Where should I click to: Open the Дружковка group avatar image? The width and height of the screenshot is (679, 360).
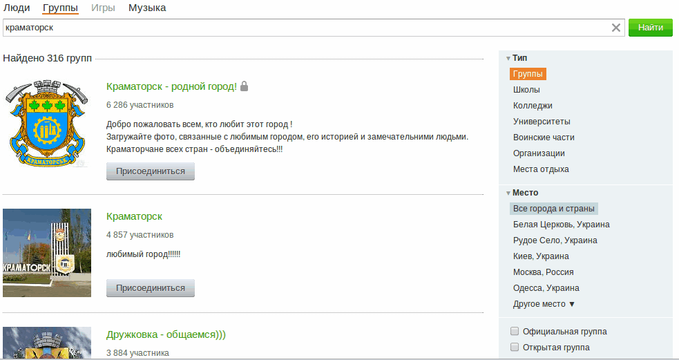47,343
